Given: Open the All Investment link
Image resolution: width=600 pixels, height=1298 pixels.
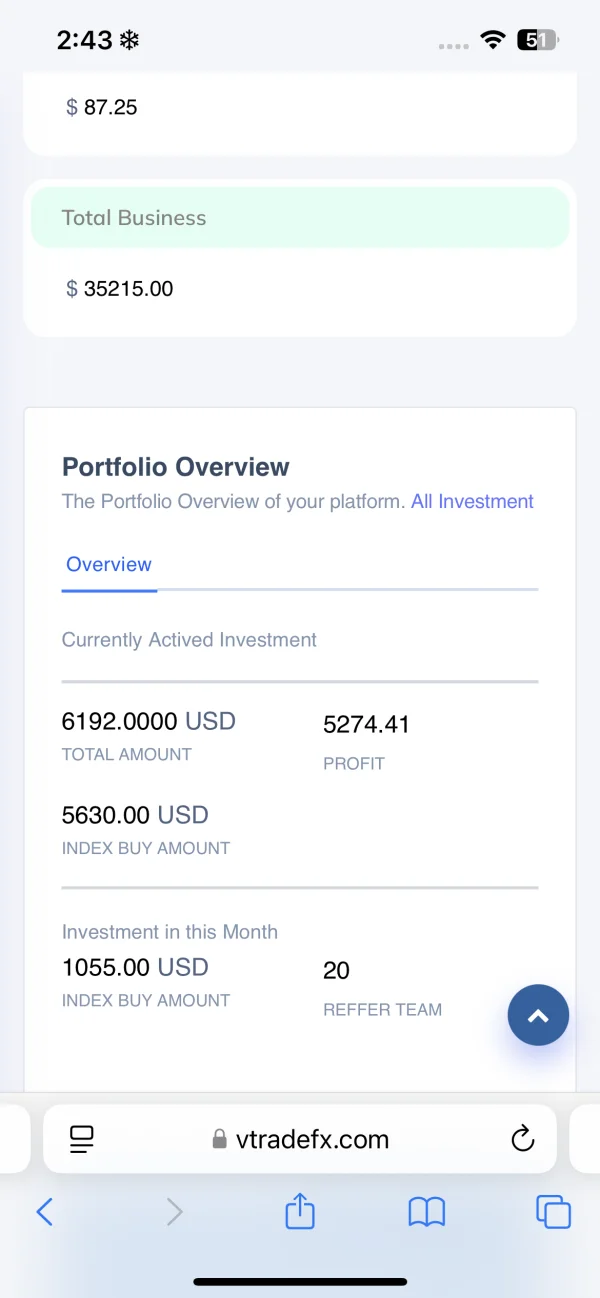Looking at the screenshot, I should (472, 502).
